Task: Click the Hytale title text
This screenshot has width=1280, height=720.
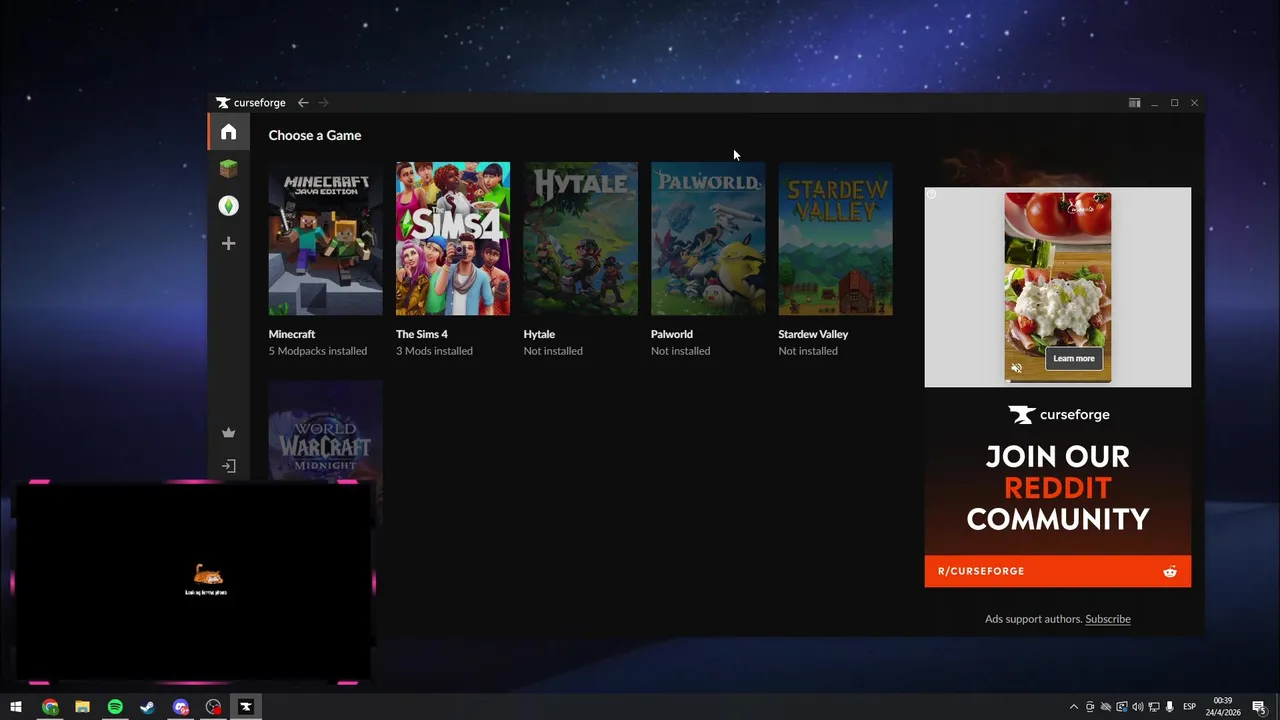Action: pyautogui.click(x=539, y=334)
